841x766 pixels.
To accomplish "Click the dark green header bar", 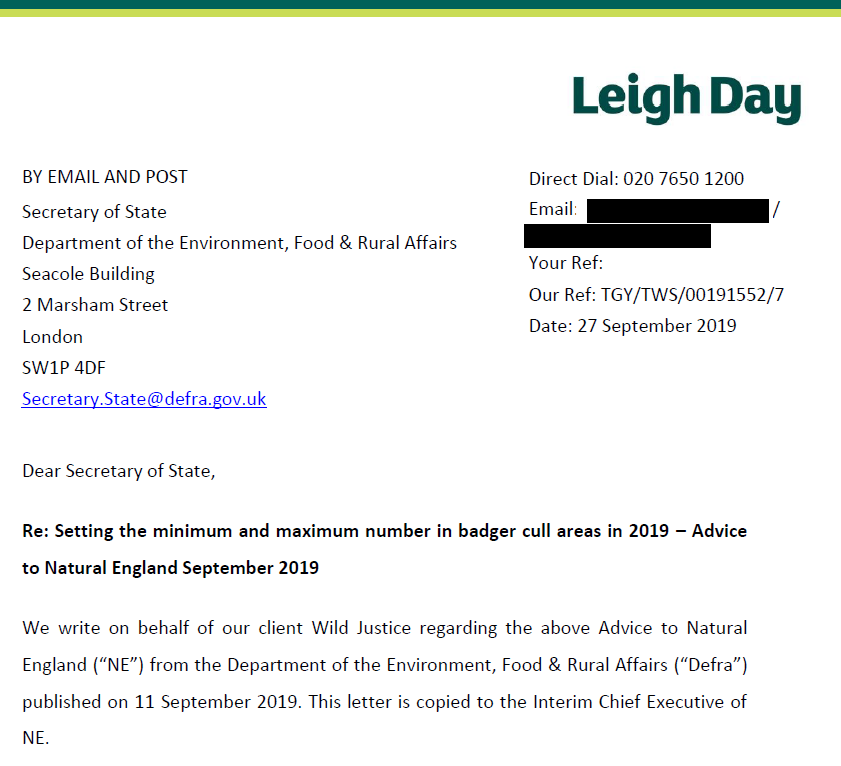I will click(420, 4).
